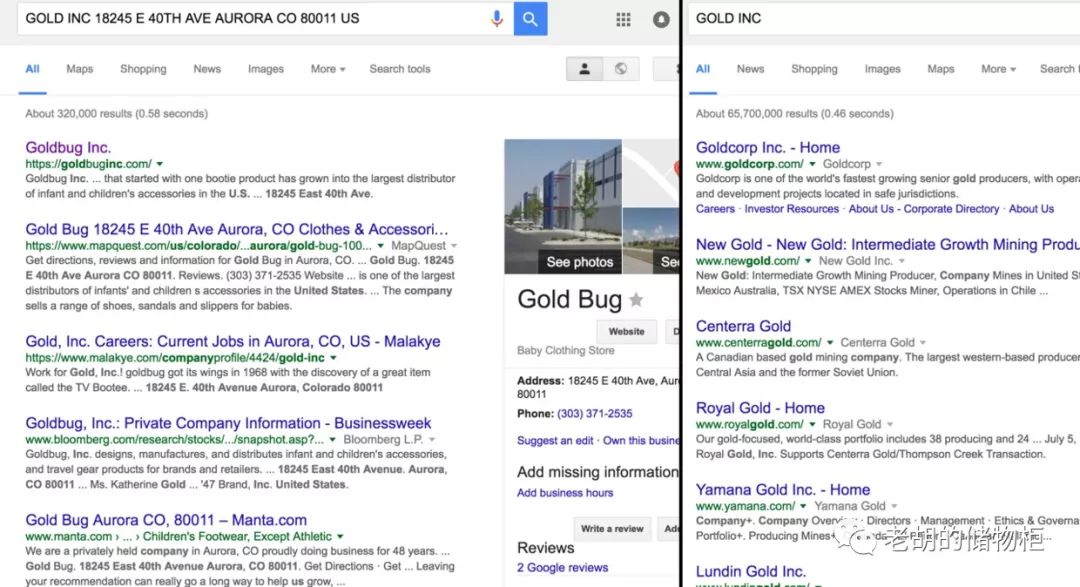Open Royal Gold - Home result
1080x587 pixels.
pyautogui.click(x=760, y=409)
